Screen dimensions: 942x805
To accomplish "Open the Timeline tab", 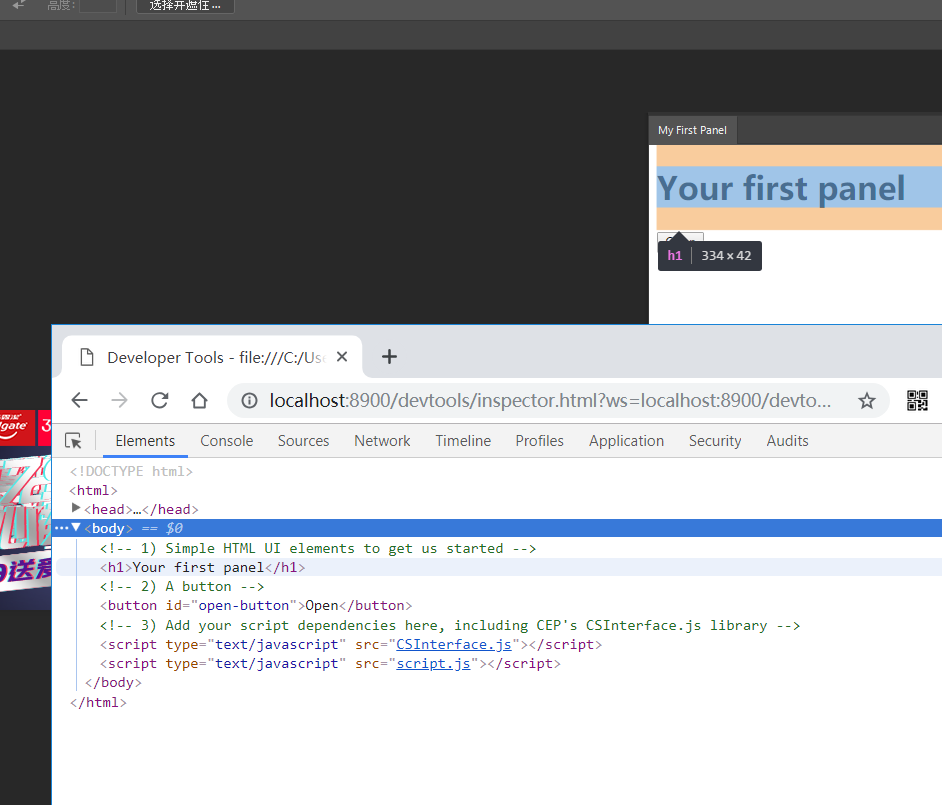I will (463, 441).
